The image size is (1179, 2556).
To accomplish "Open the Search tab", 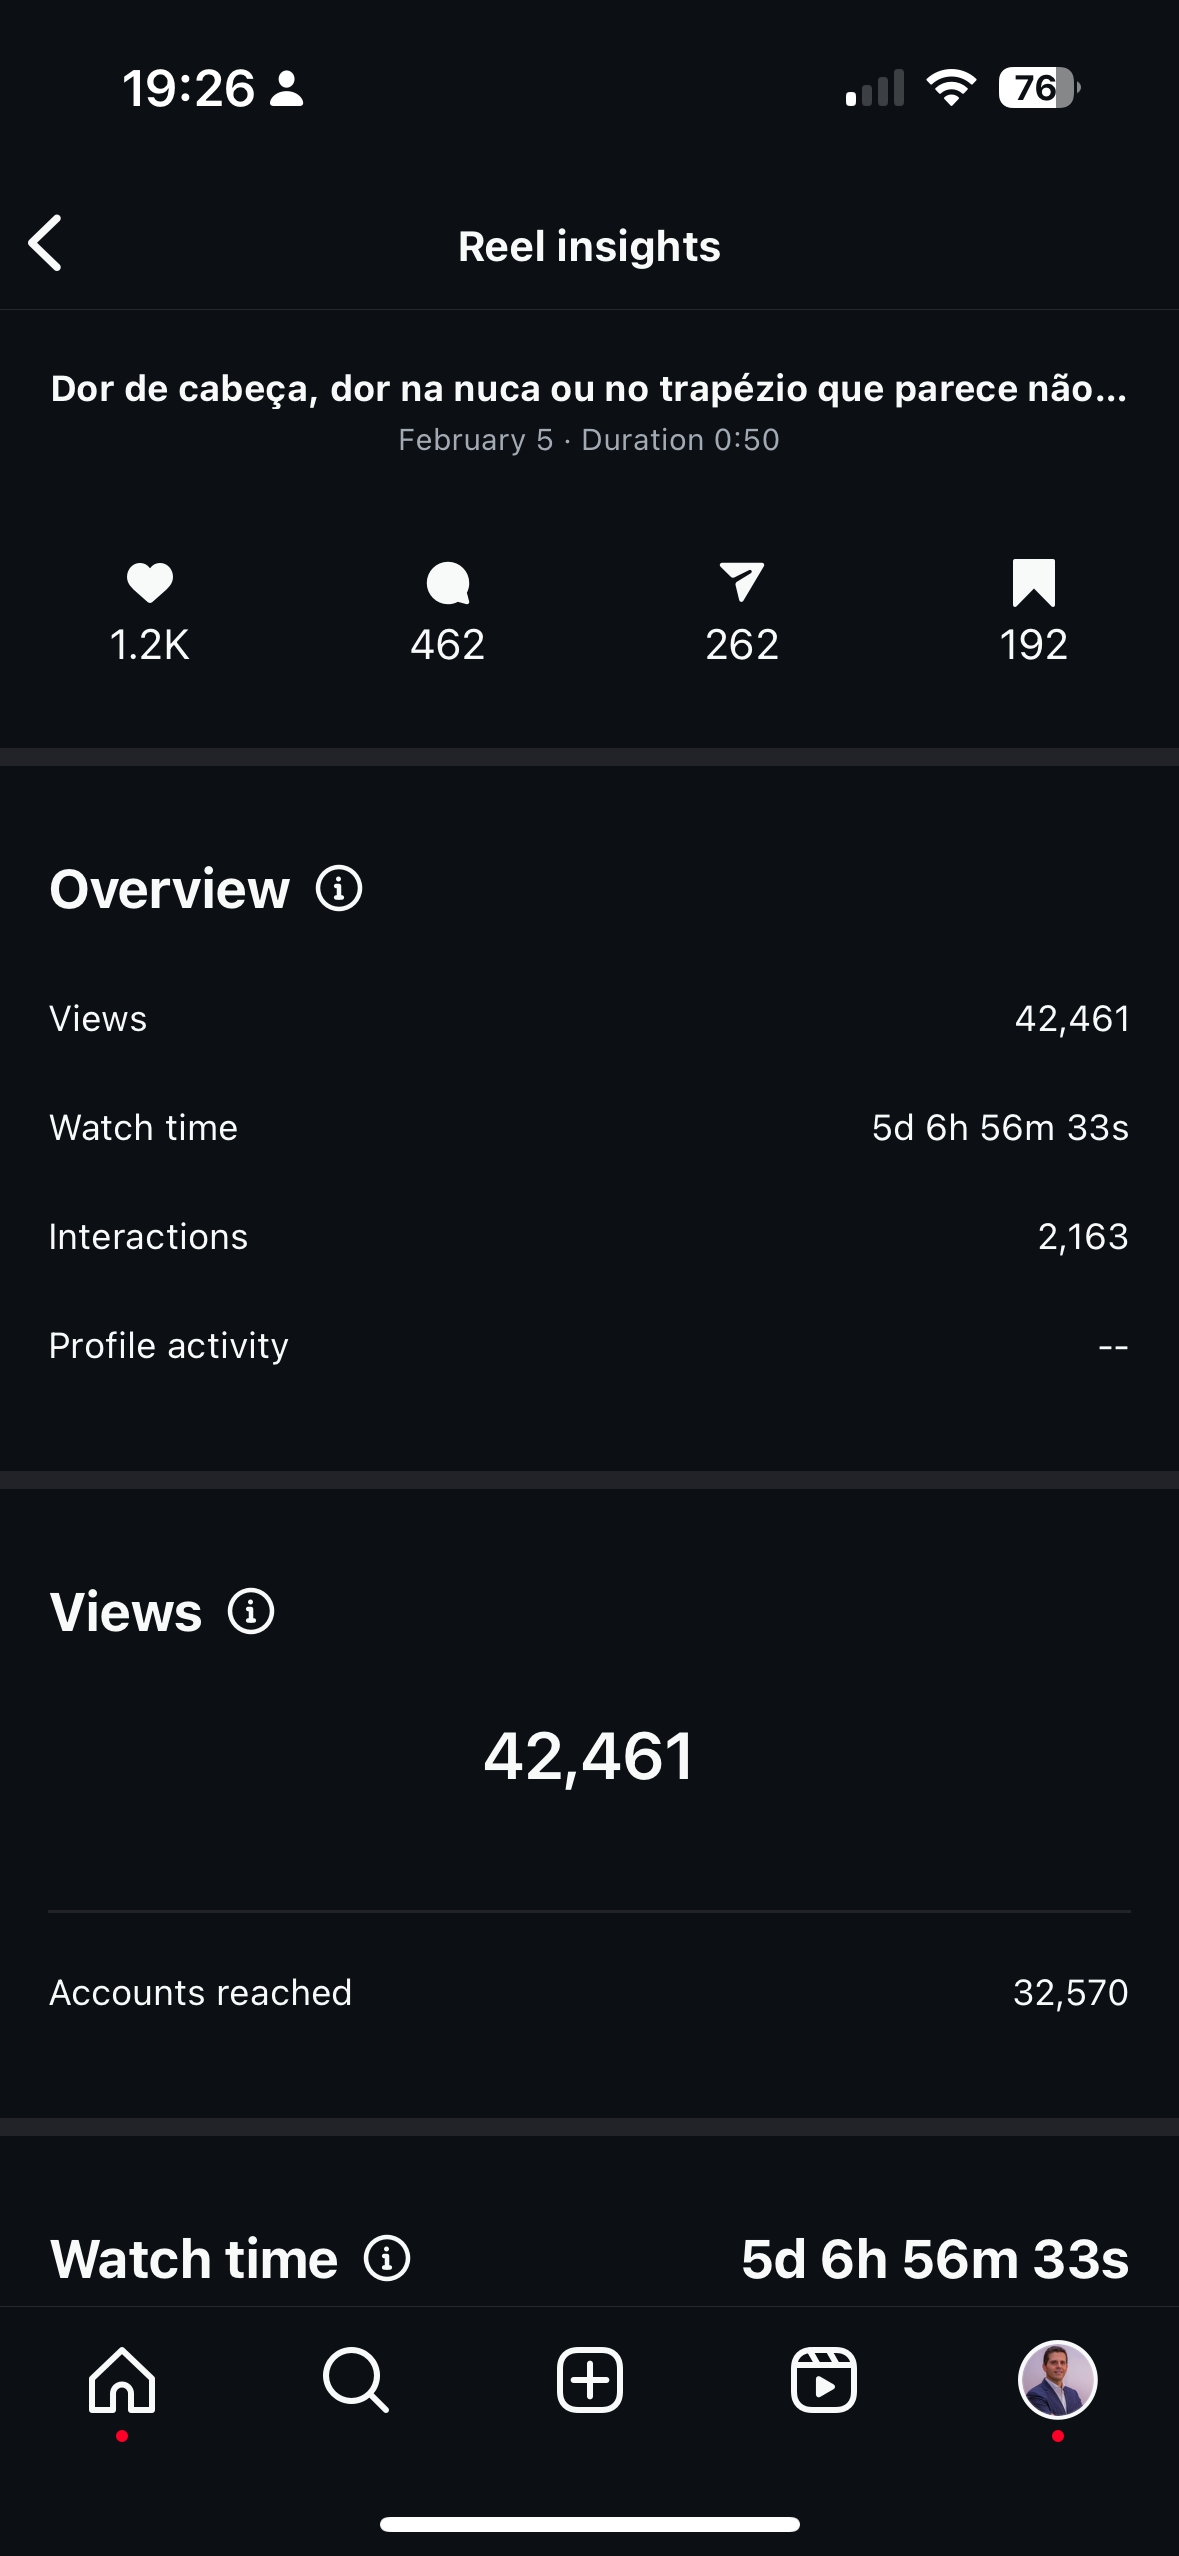I will point(356,2380).
